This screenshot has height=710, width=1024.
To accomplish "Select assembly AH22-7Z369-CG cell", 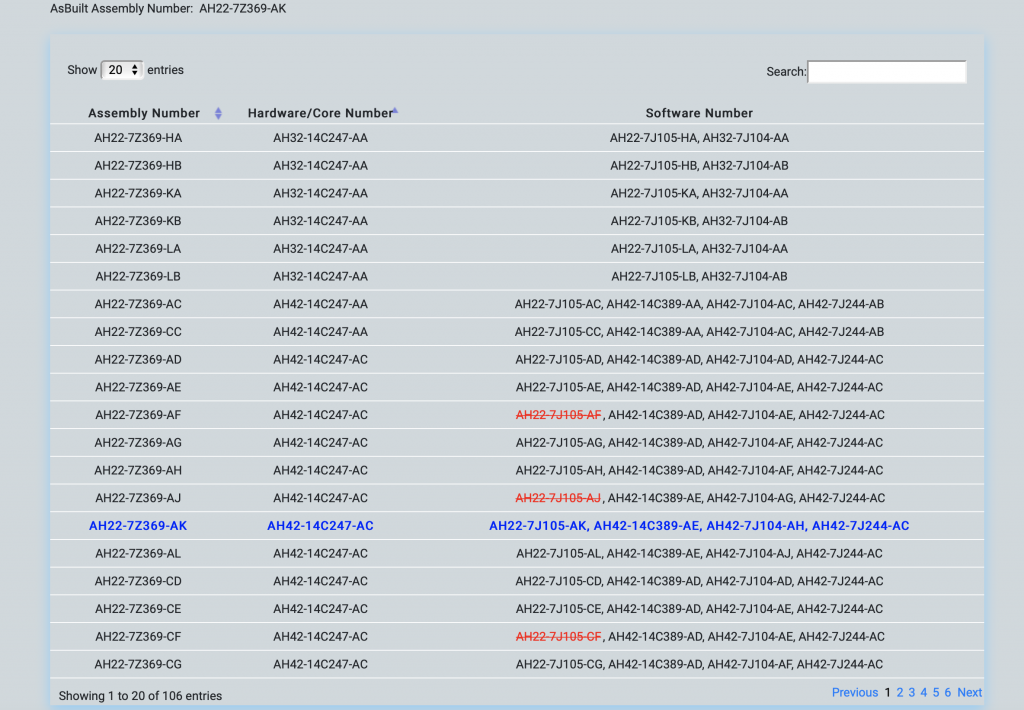I will pyautogui.click(x=138, y=664).
